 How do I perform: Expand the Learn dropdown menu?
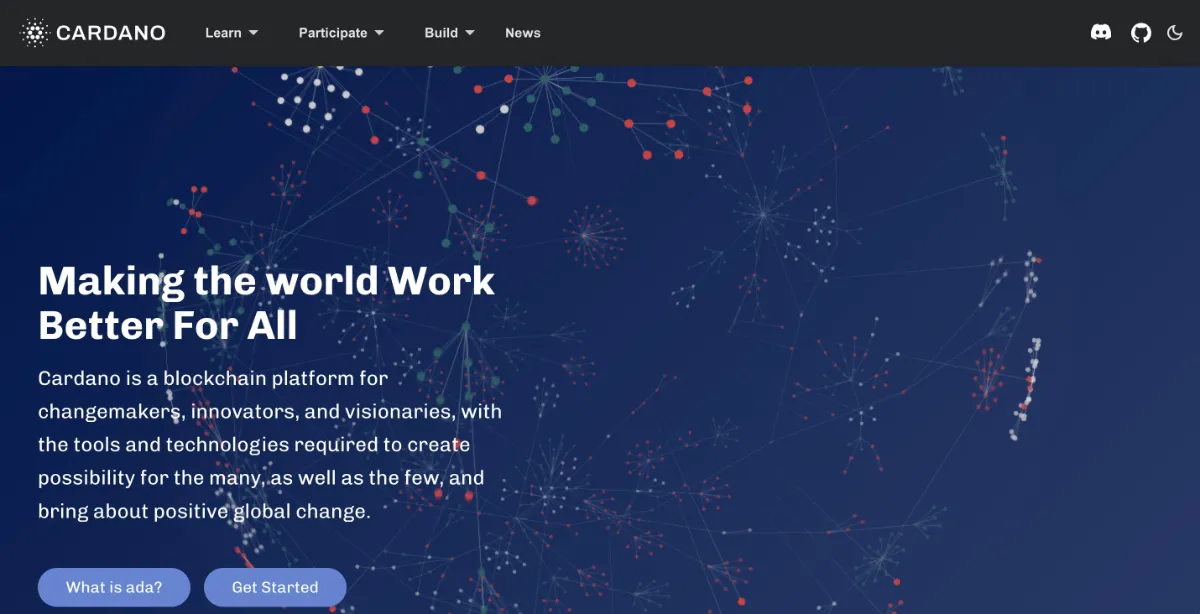coord(232,33)
